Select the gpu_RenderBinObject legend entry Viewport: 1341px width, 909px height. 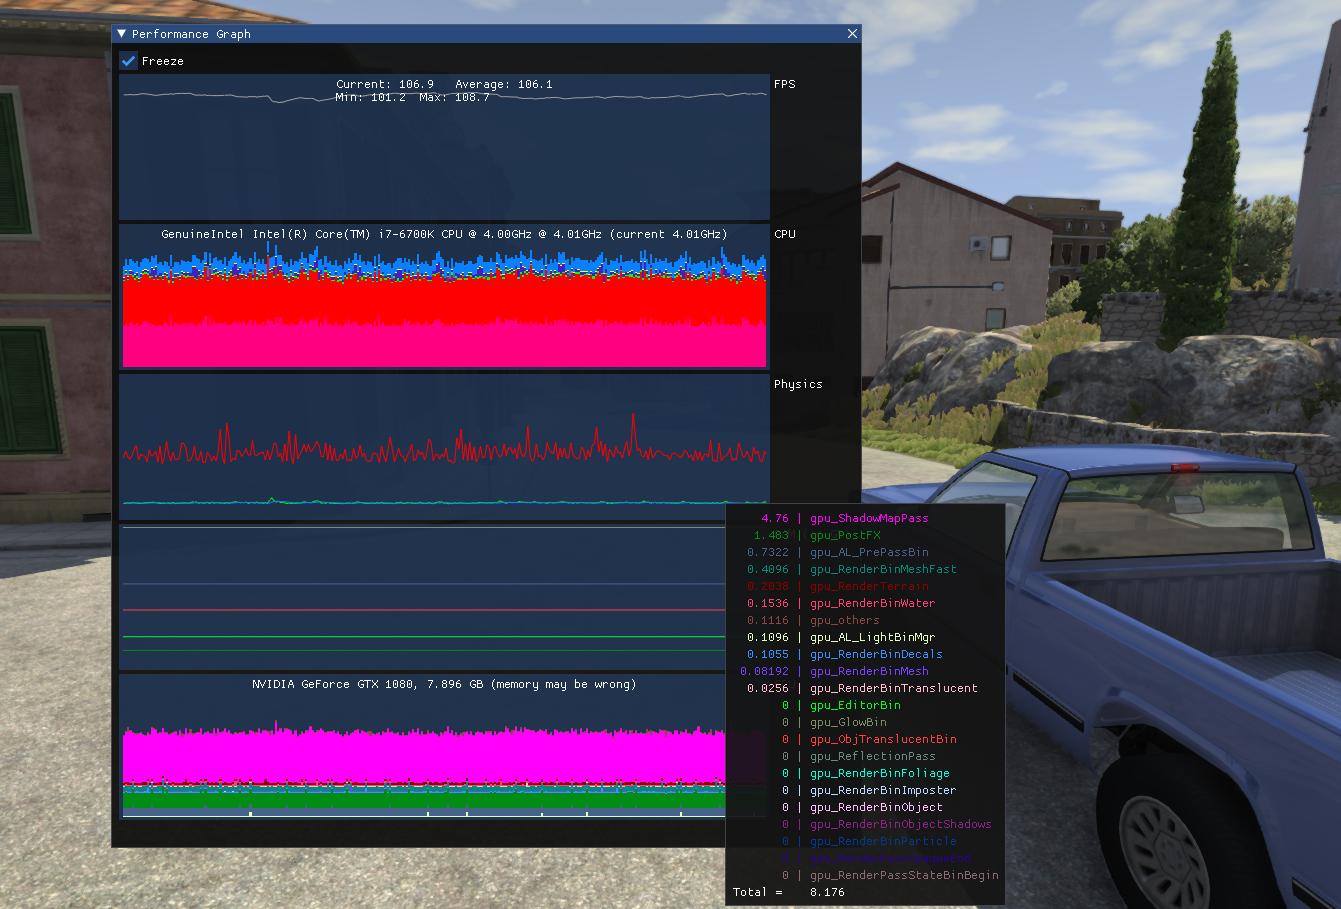click(876, 807)
